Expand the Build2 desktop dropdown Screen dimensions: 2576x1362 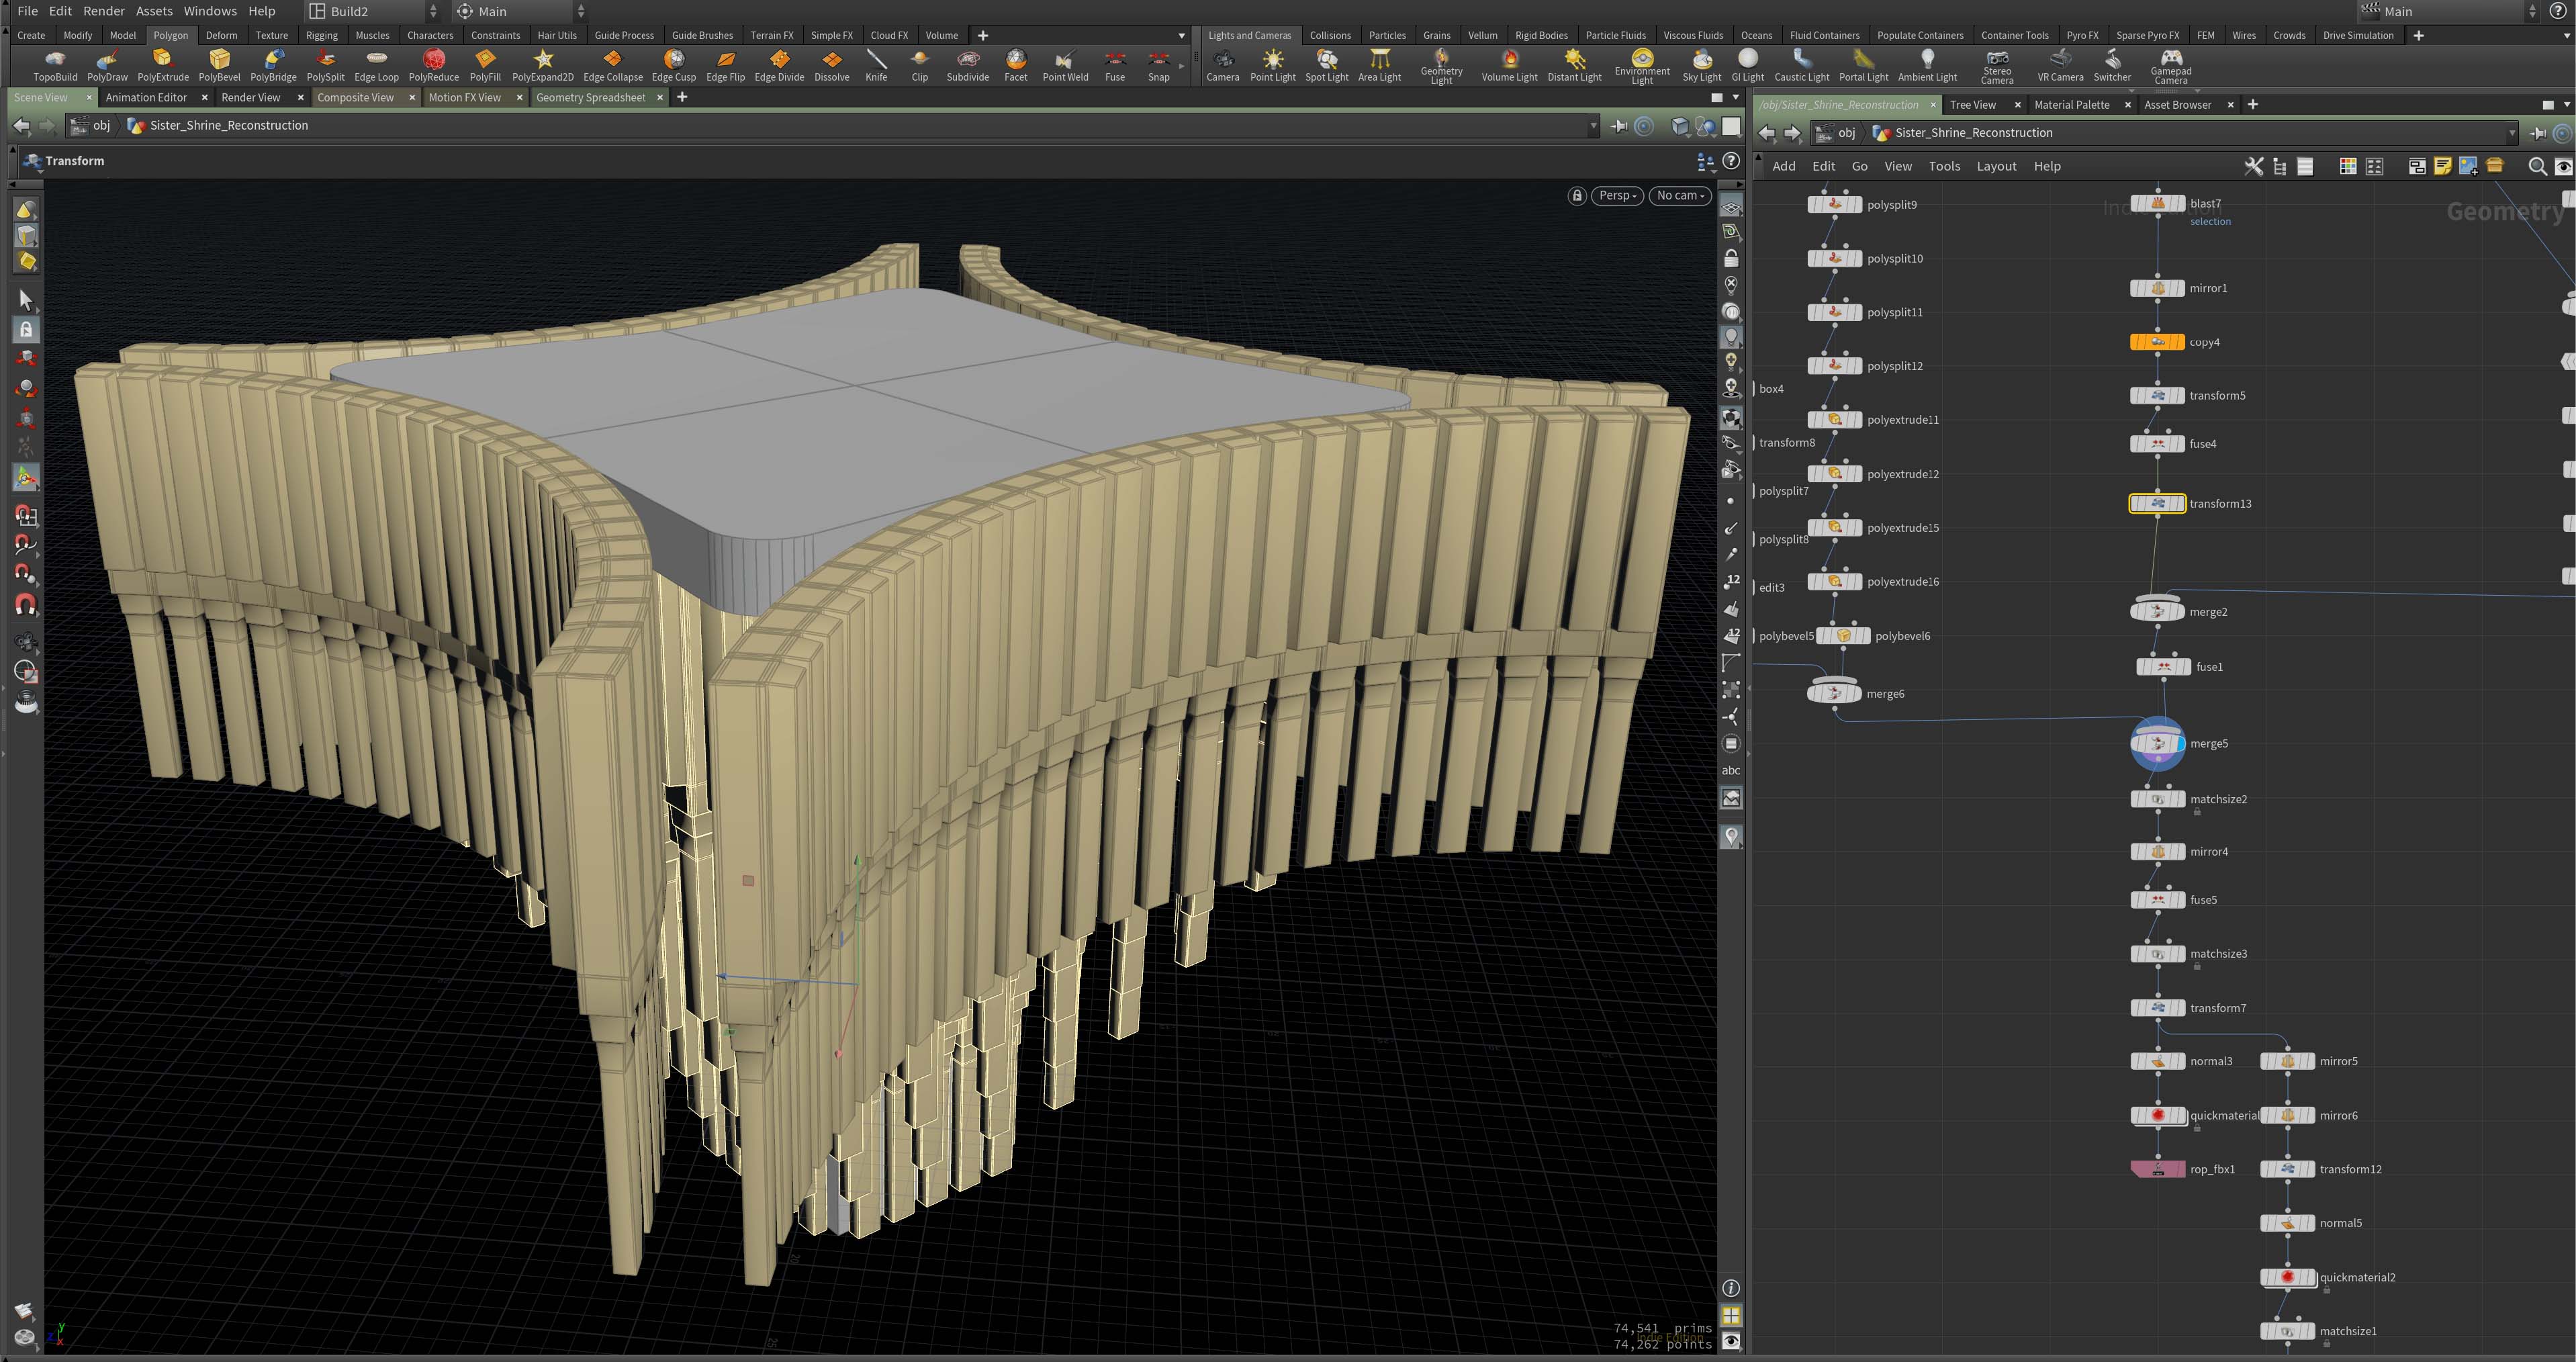point(433,11)
